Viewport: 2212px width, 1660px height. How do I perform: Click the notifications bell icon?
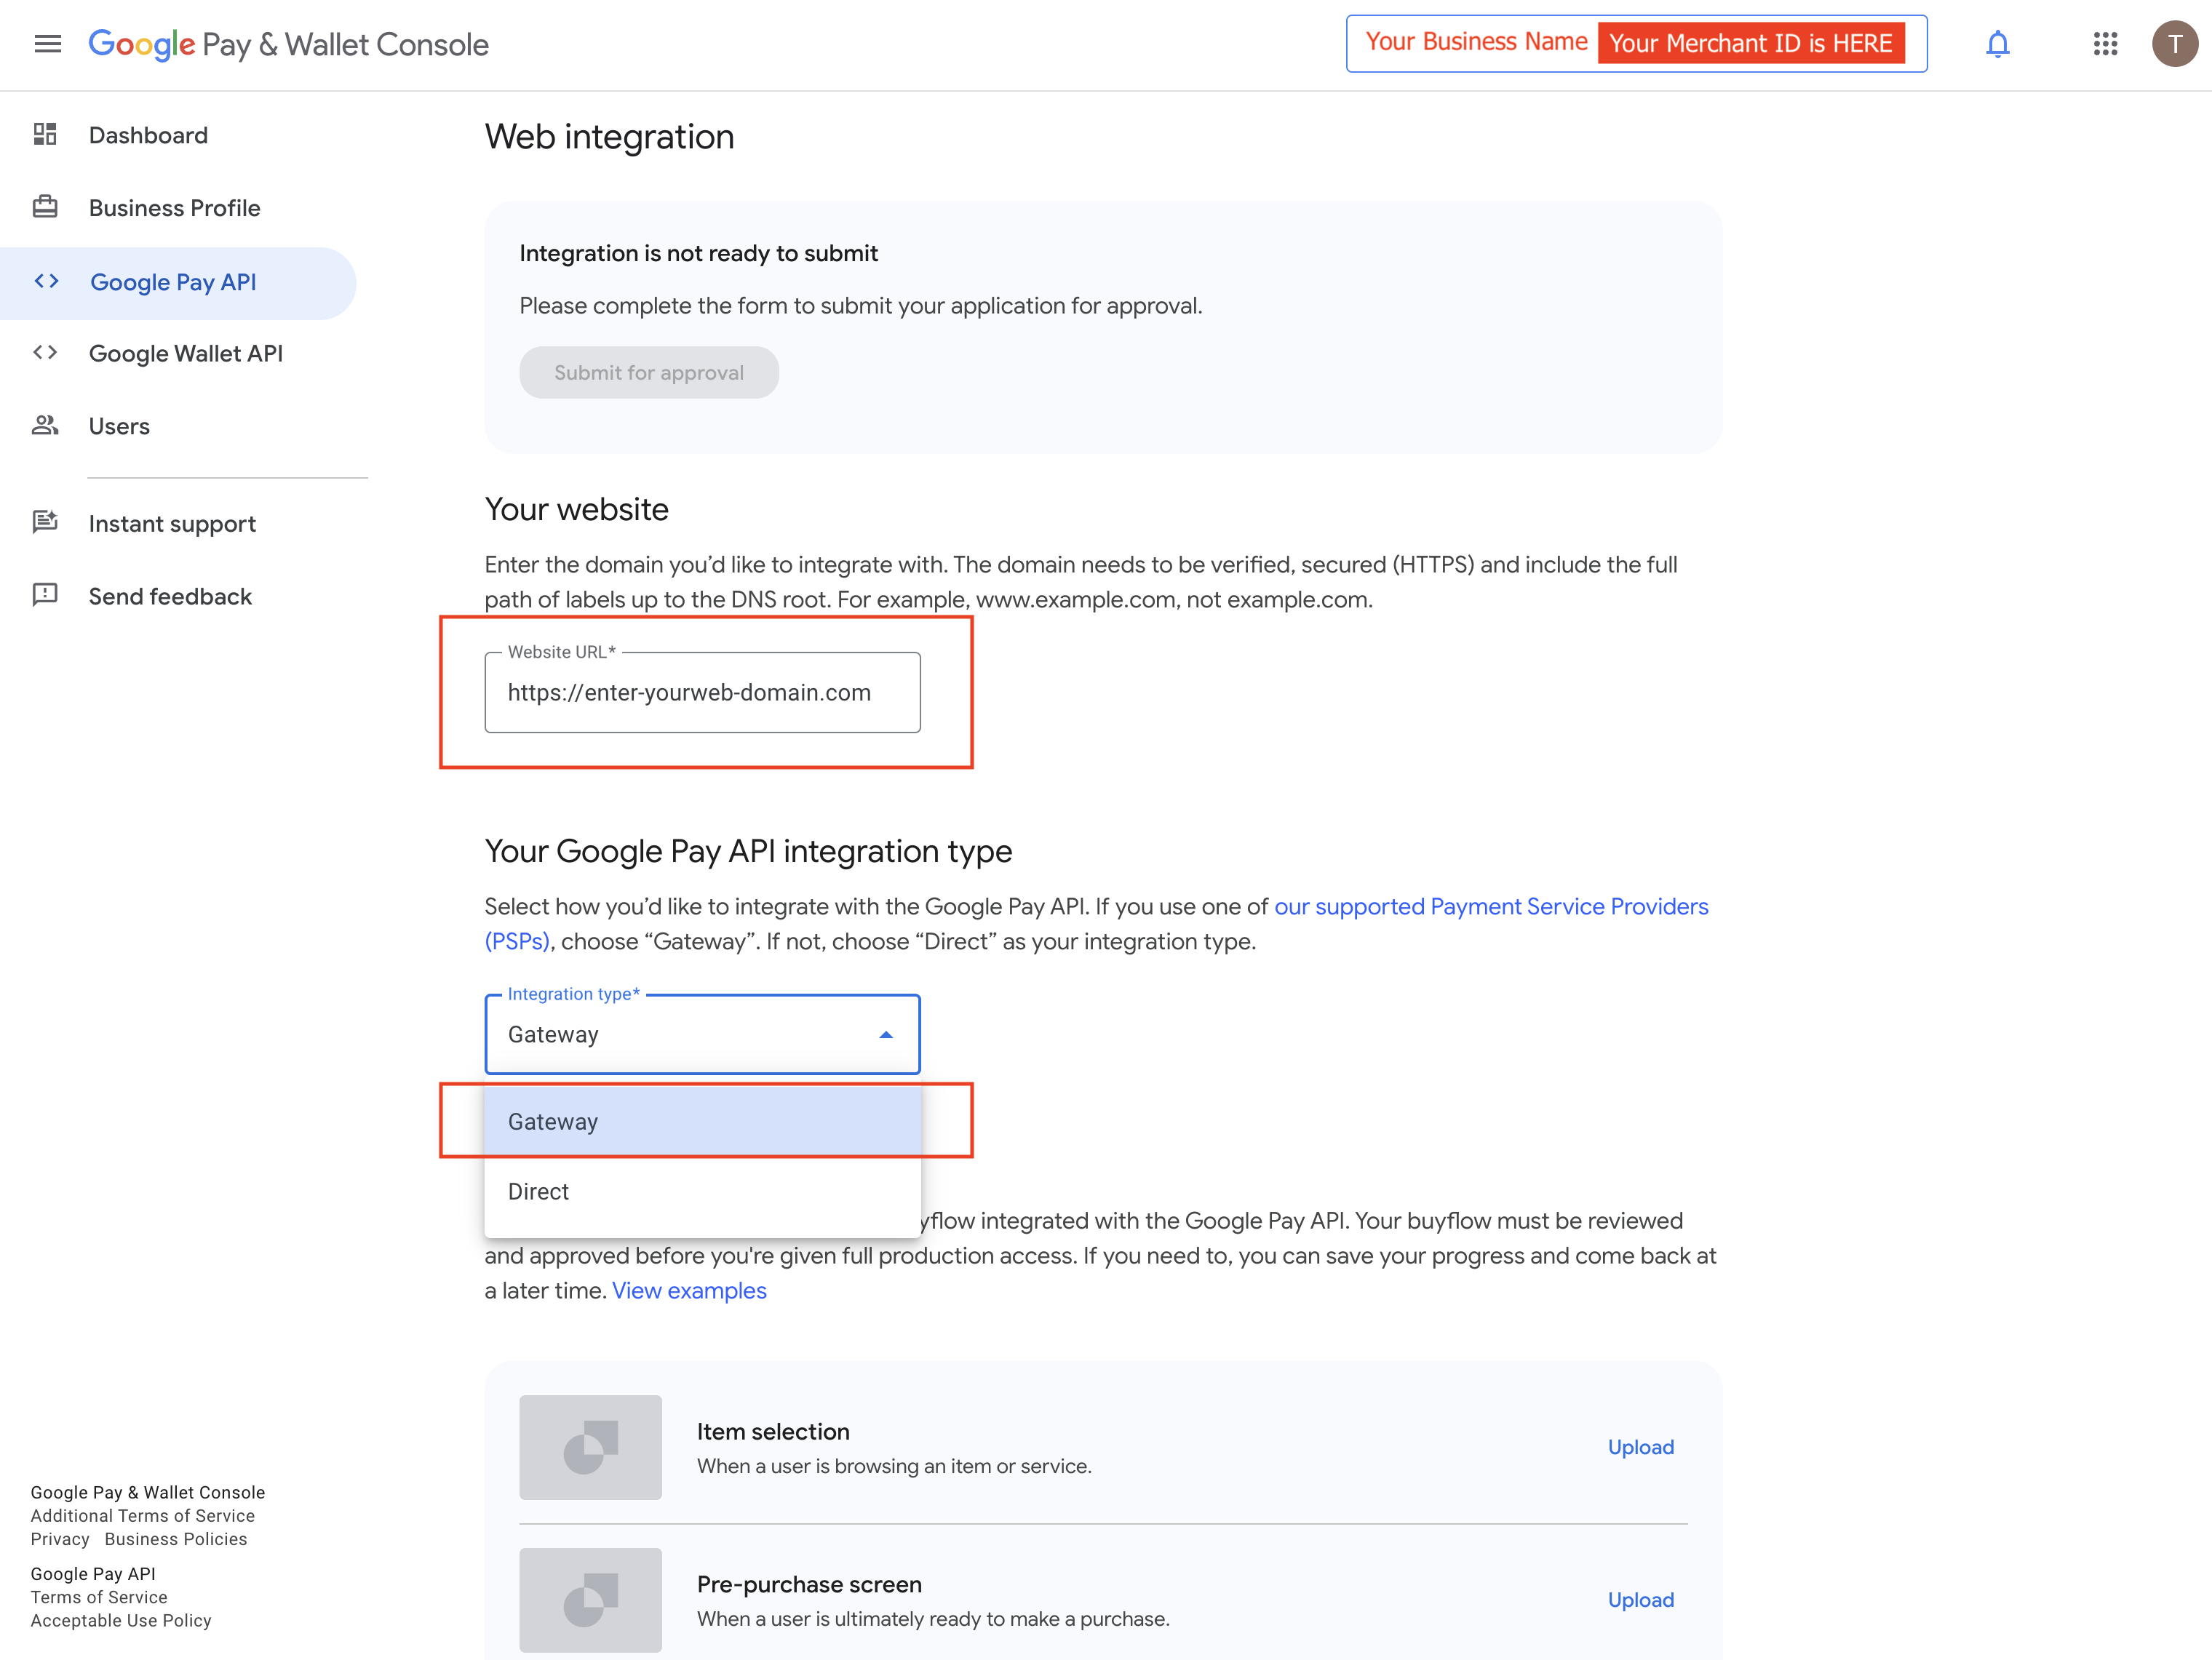(x=1997, y=44)
